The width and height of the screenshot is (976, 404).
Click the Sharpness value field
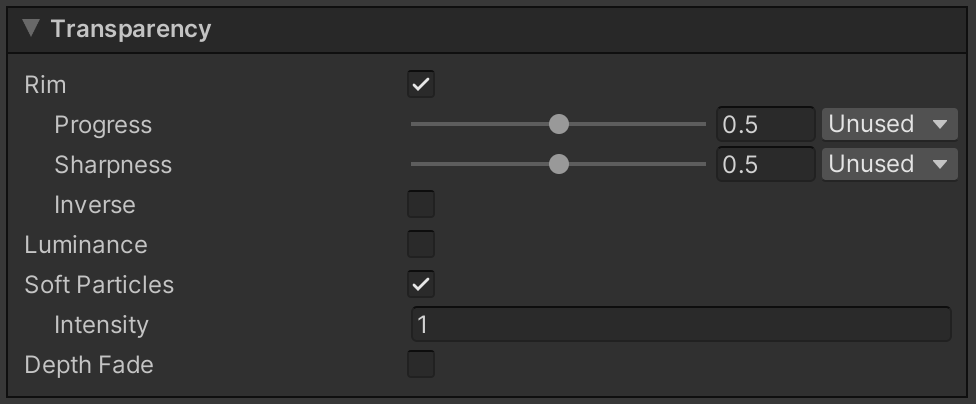pos(765,165)
